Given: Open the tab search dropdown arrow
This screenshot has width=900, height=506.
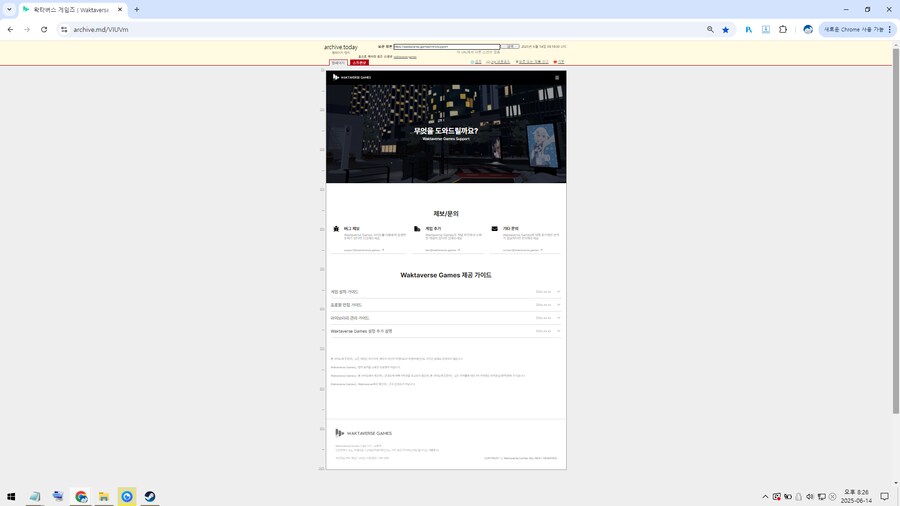Looking at the screenshot, I should [x=9, y=9].
